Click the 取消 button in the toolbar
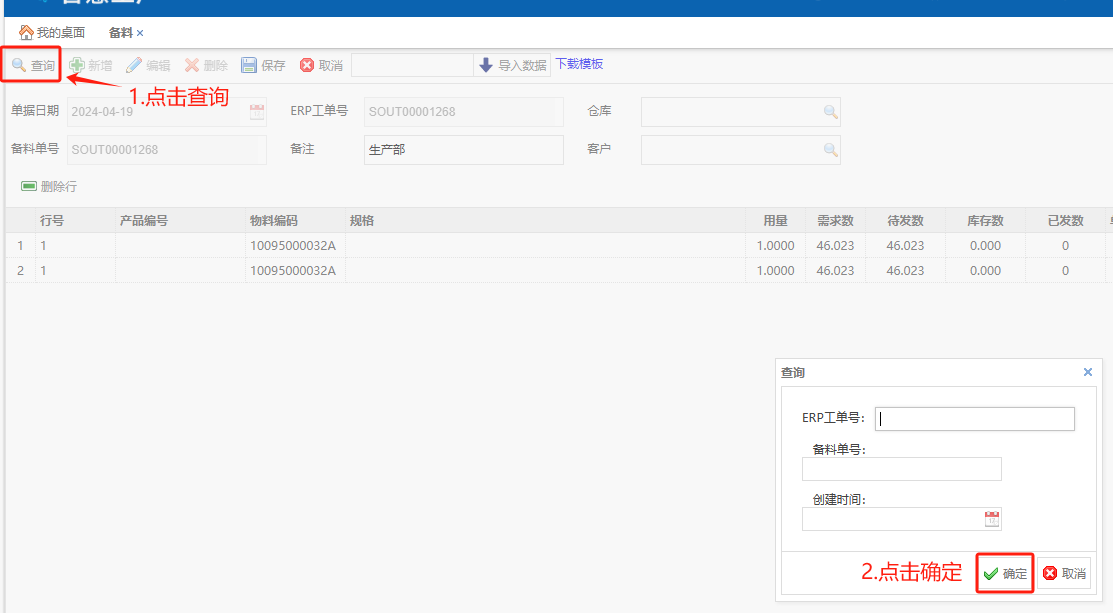This screenshot has width=1113, height=613. pyautogui.click(x=321, y=66)
